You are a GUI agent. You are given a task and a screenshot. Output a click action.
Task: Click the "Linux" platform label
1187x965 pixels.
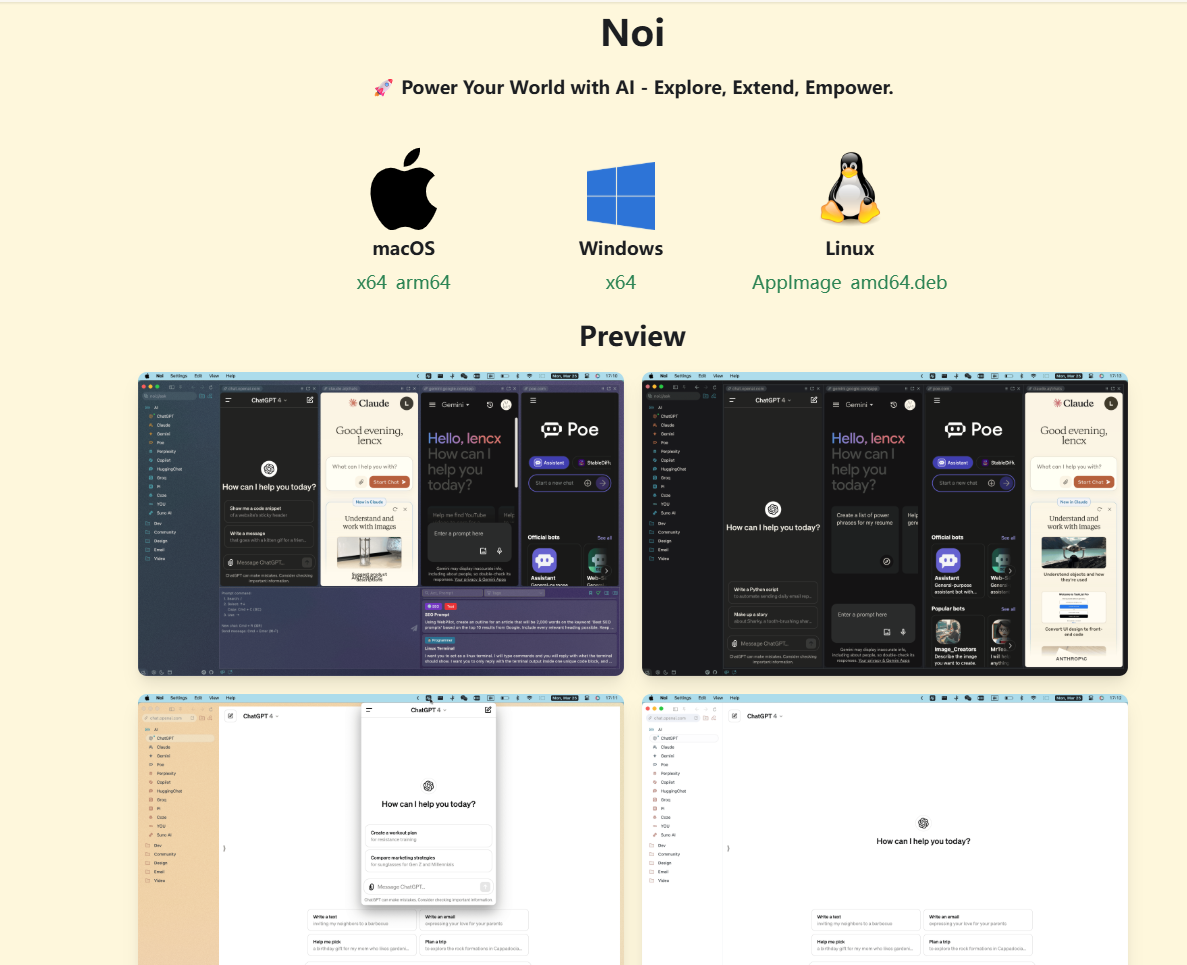click(849, 248)
